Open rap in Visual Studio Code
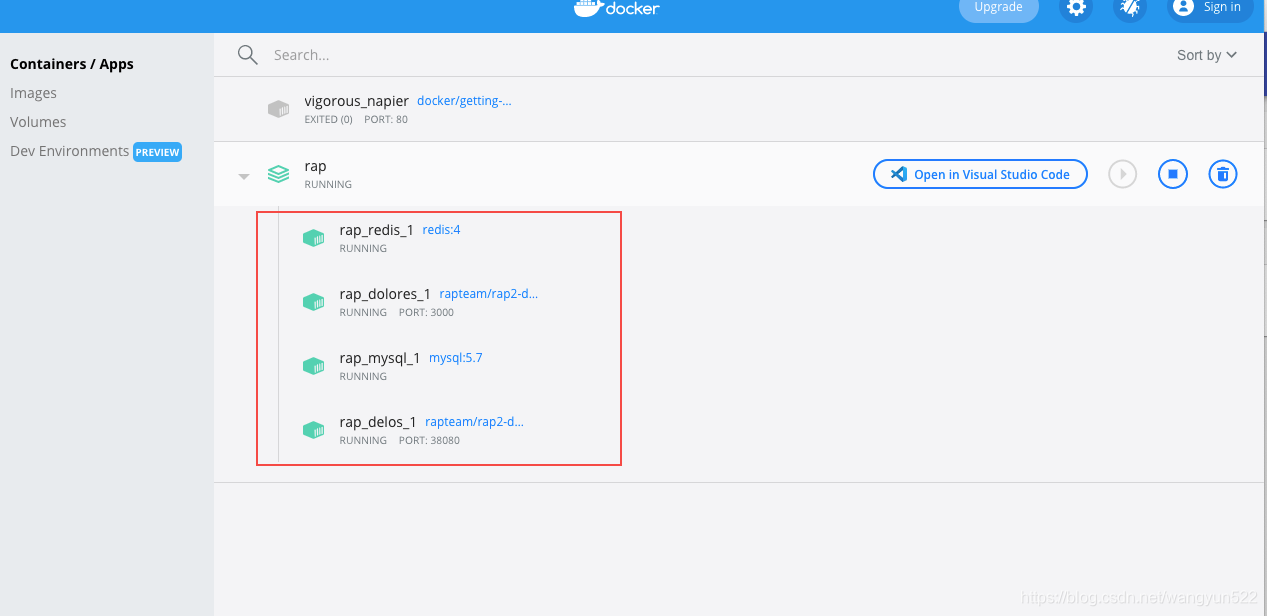The image size is (1267, 616). (x=980, y=174)
